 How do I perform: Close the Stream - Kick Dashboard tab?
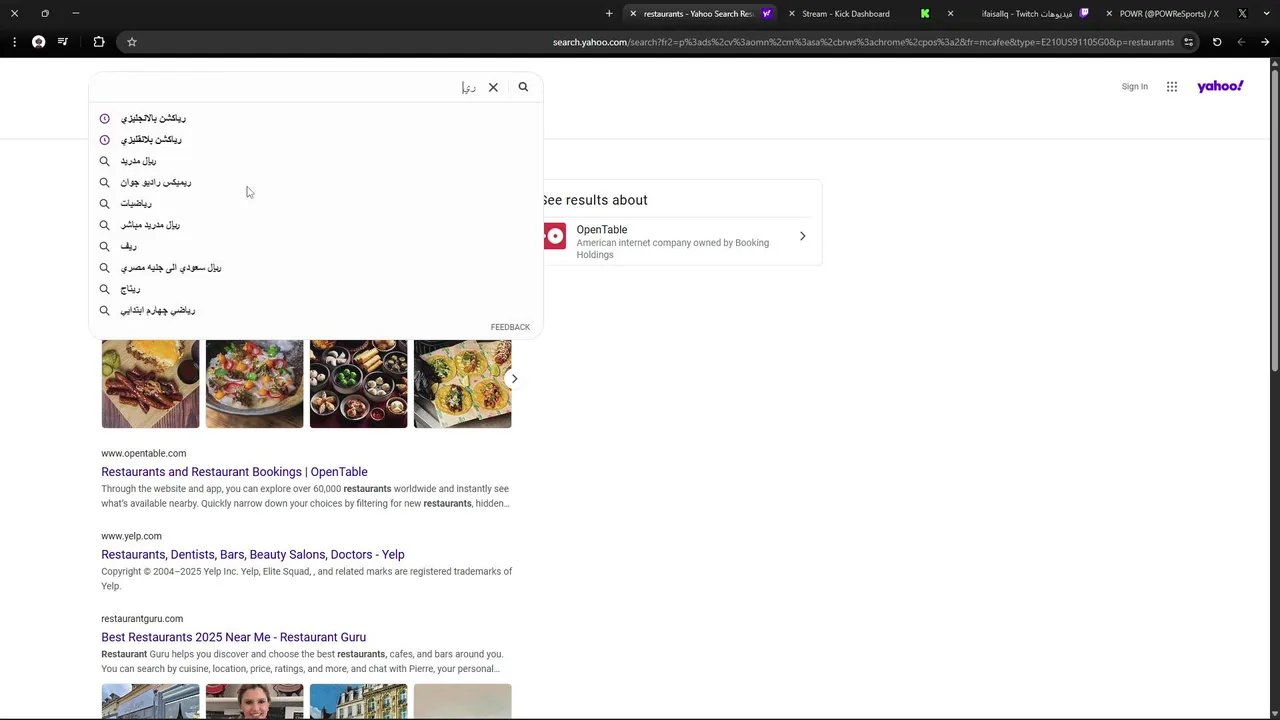click(792, 14)
